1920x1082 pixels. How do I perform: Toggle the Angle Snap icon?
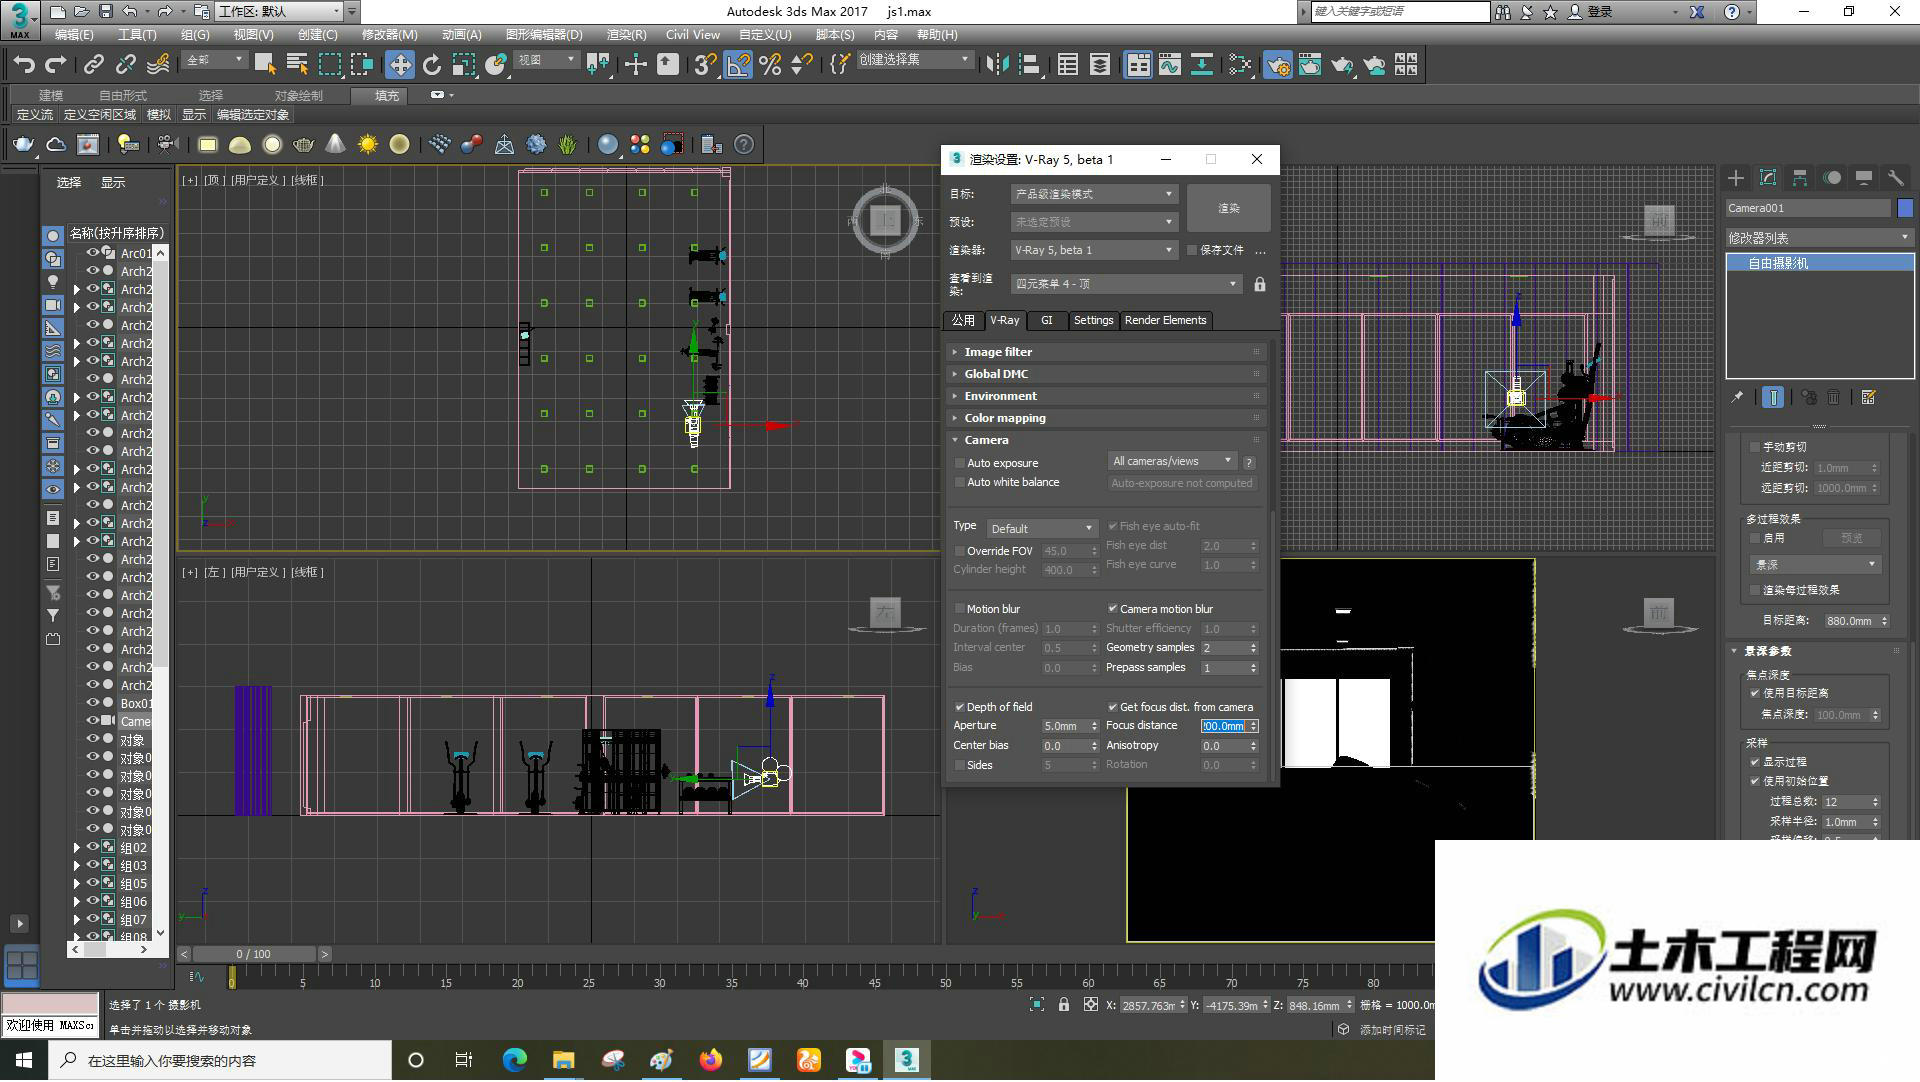[x=738, y=65]
